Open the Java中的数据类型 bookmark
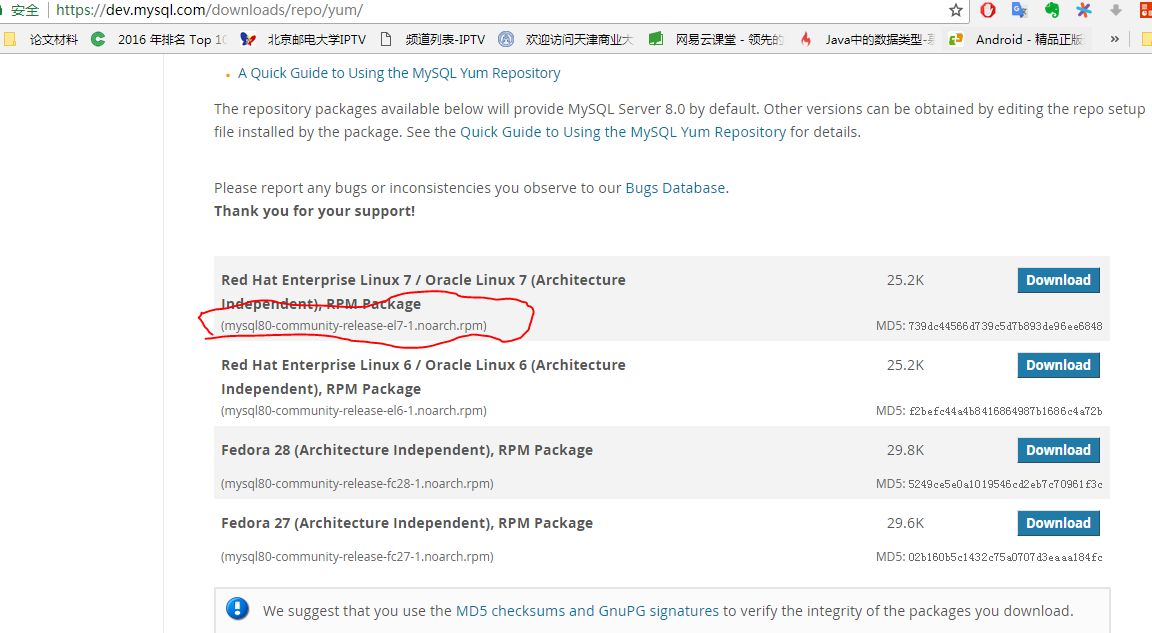Image resolution: width=1152 pixels, height=633 pixels. pyautogui.click(x=867, y=40)
